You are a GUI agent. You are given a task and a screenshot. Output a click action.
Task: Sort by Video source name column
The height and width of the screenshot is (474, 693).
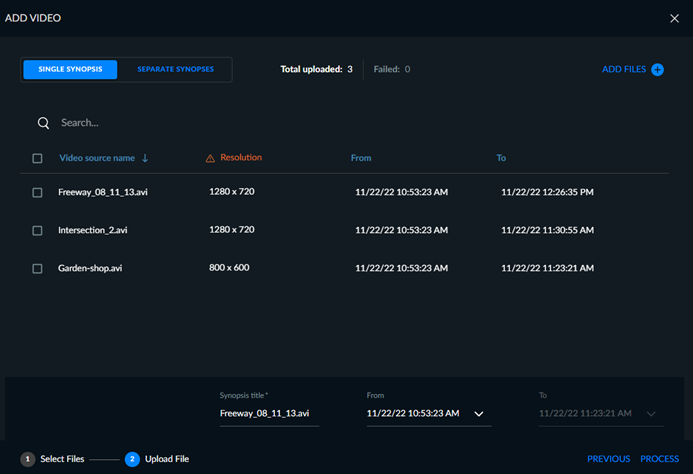(97, 158)
